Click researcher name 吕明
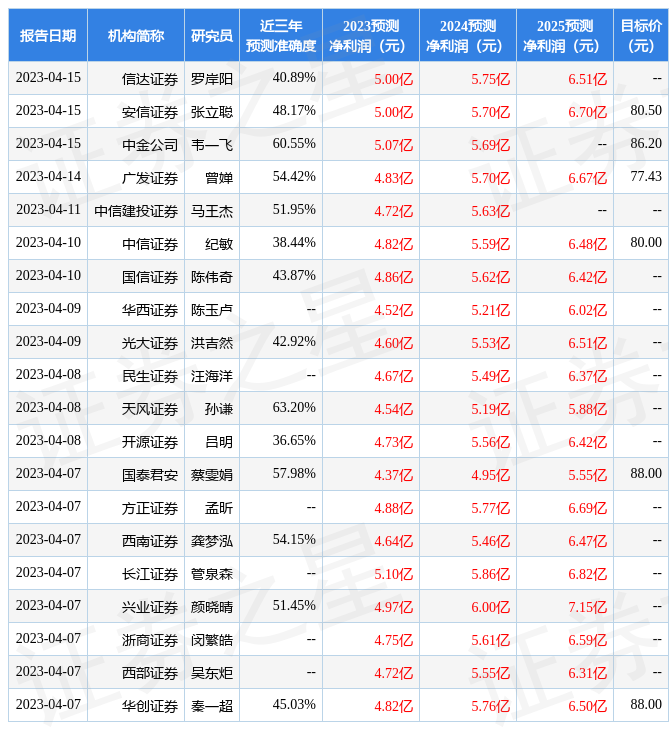669x730 pixels. tap(219, 442)
